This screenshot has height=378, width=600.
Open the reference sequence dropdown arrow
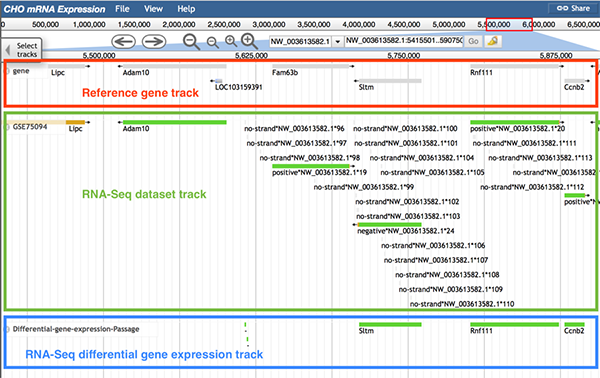(x=338, y=41)
